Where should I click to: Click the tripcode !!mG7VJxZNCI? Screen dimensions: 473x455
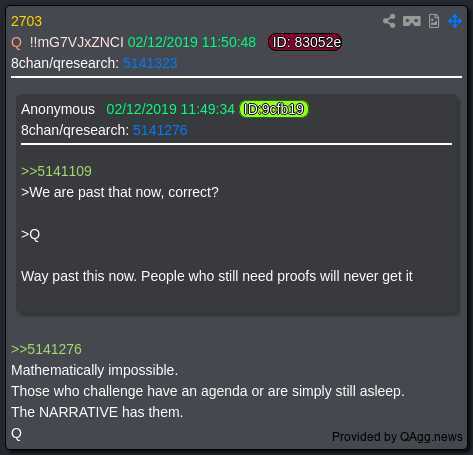click(76, 42)
